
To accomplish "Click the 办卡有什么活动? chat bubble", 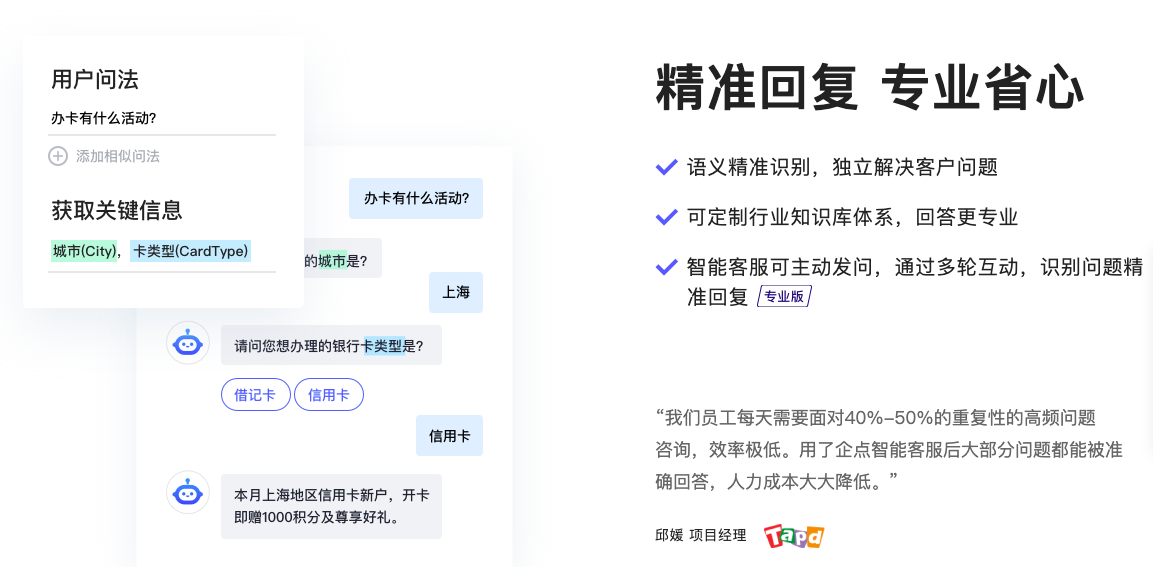I will point(416,199).
